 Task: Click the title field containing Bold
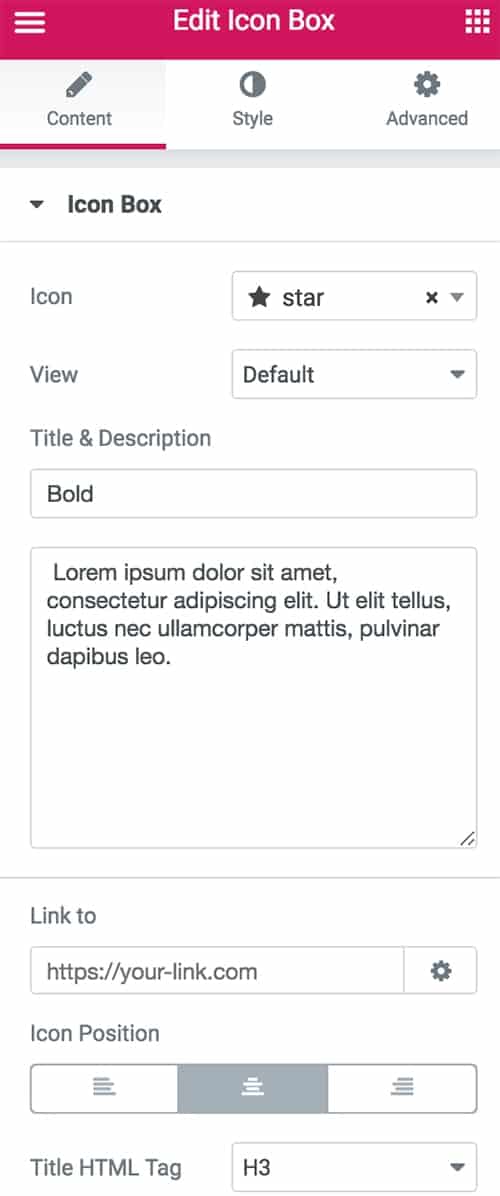tap(254, 494)
